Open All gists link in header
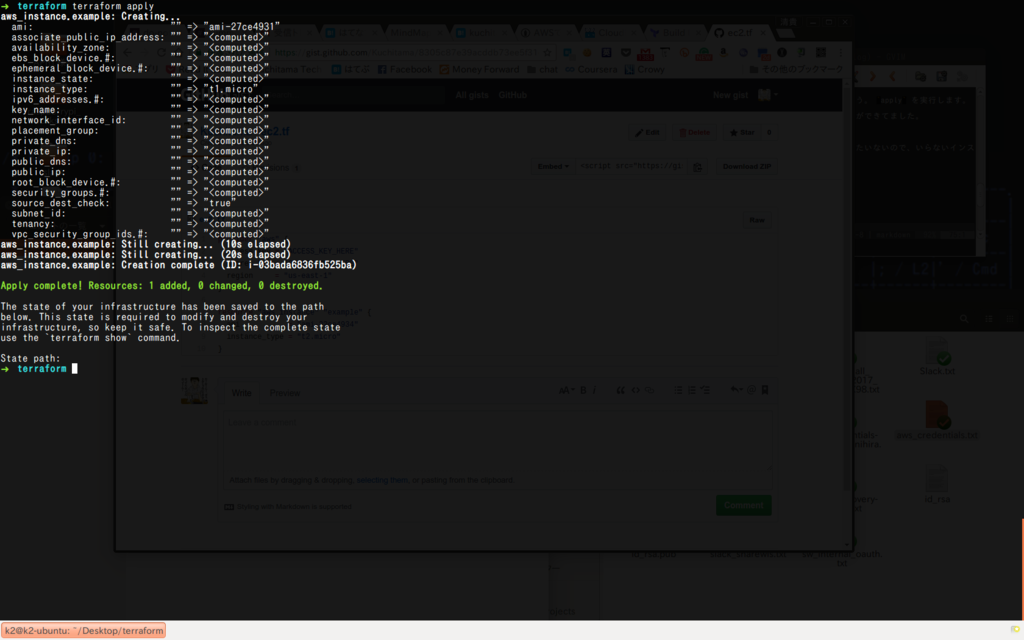This screenshot has height=640, width=1024. 472,95
